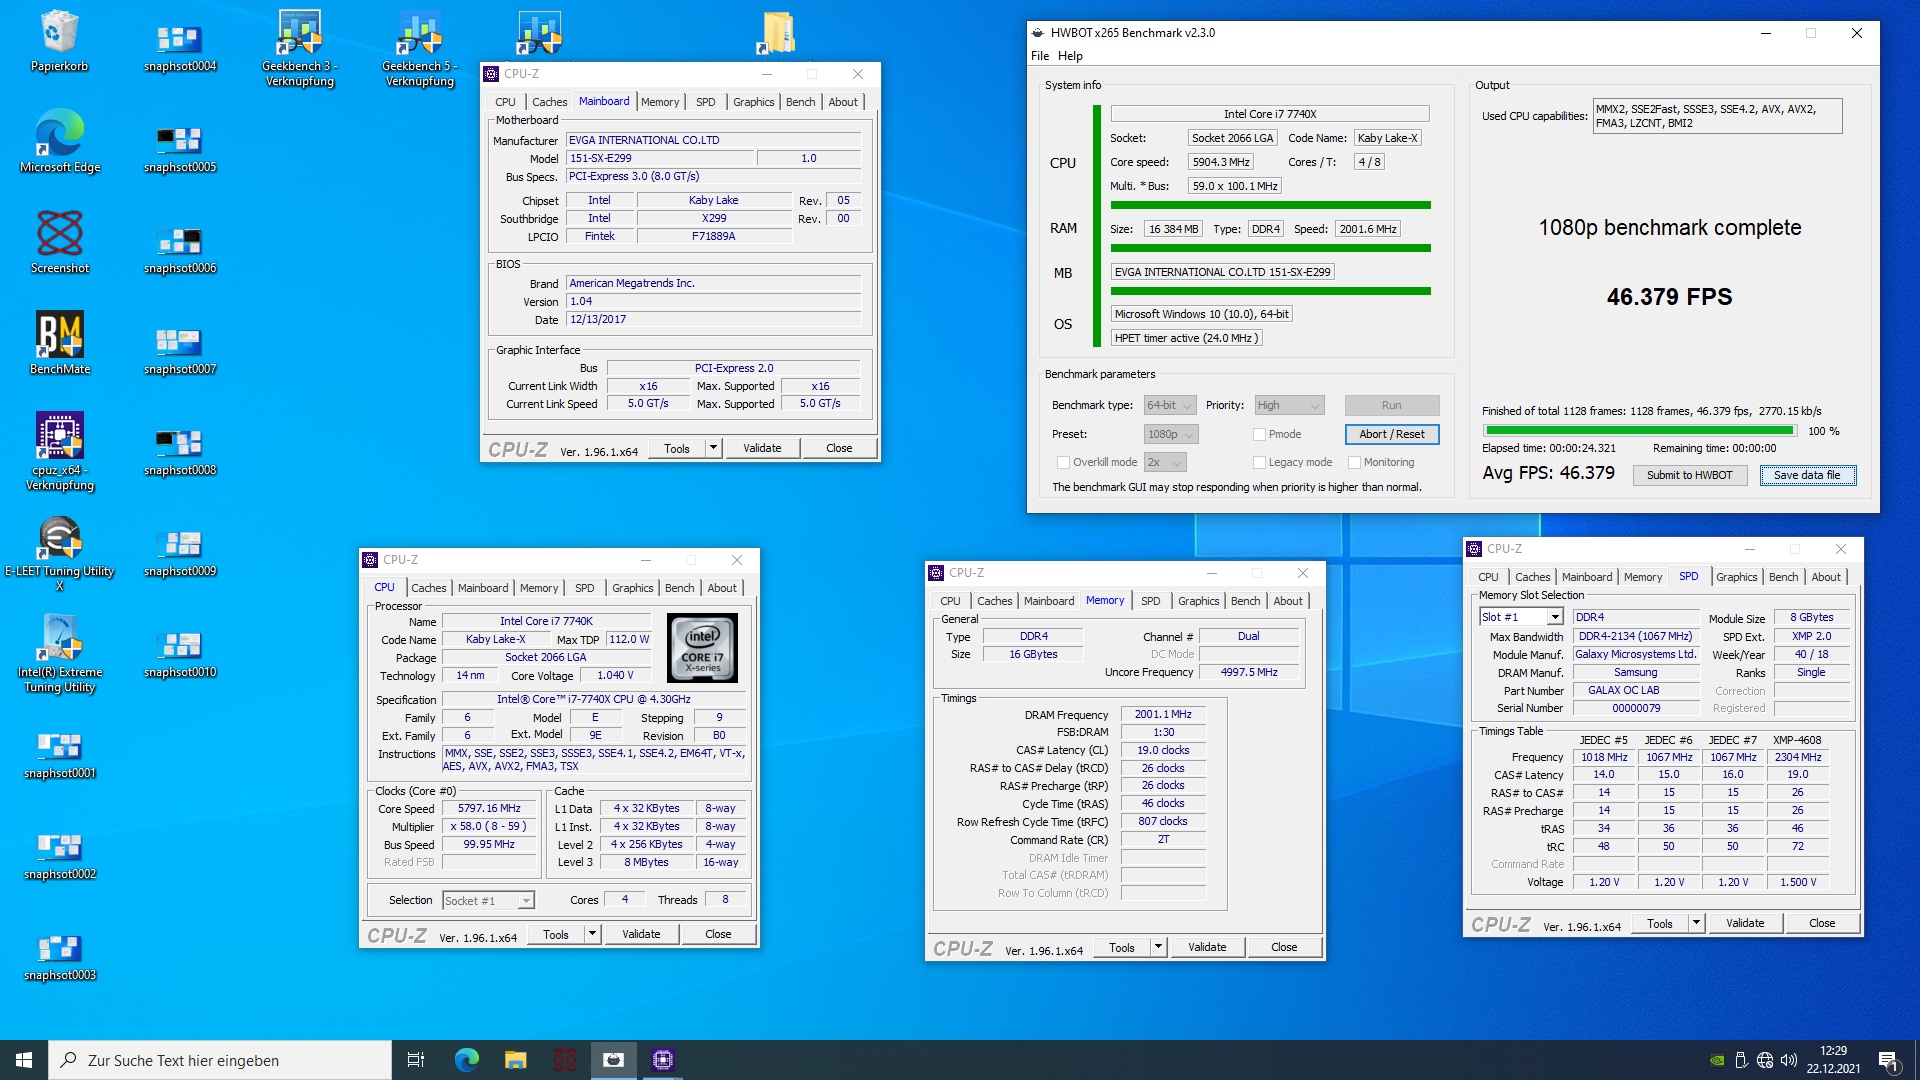Image resolution: width=1920 pixels, height=1080 pixels.
Task: Click Close in Memory CPU-Z window
Action: (1284, 947)
